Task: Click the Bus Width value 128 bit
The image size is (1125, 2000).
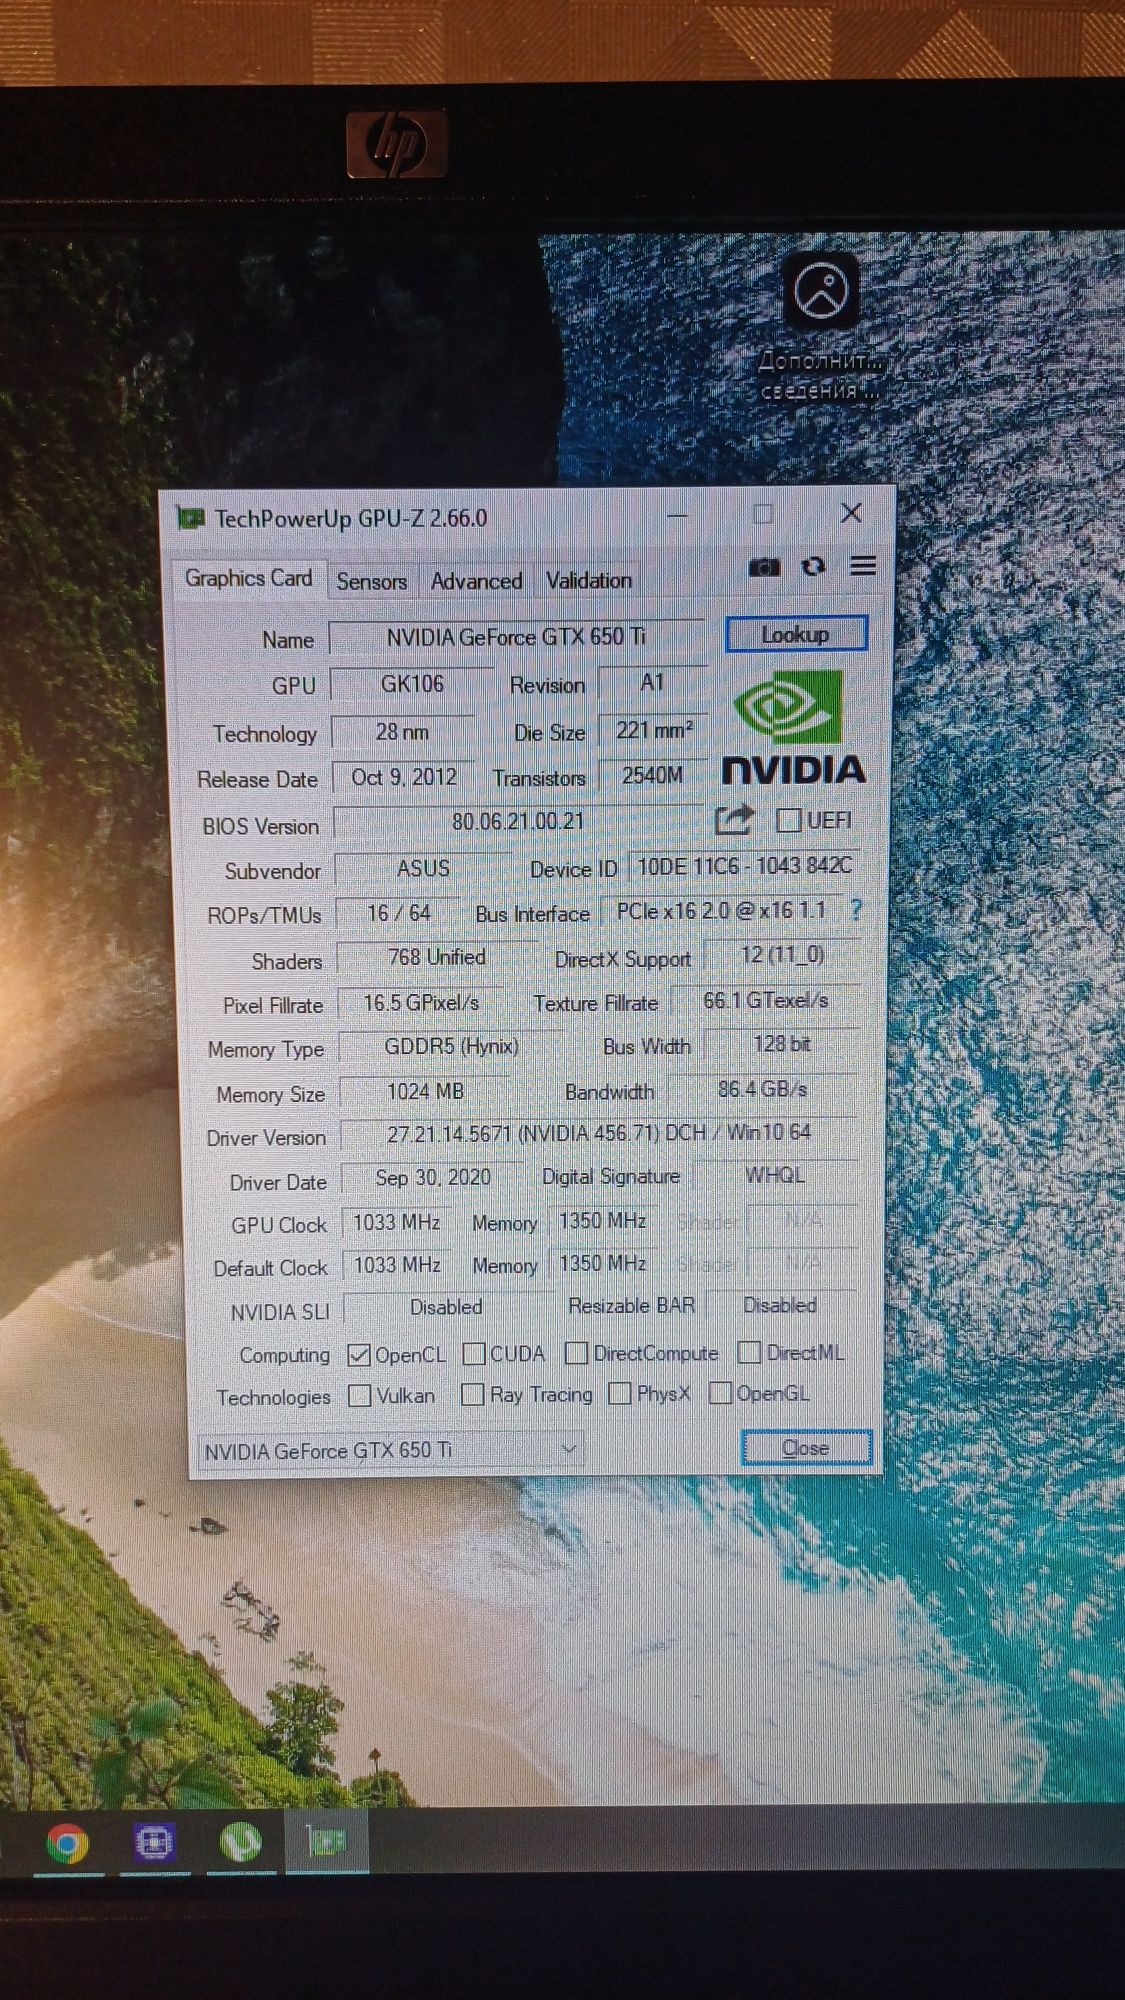Action: point(782,1044)
